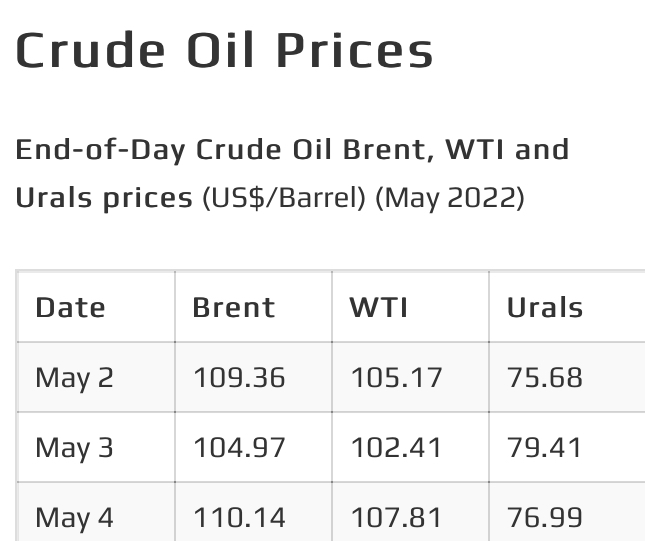
Task: Select Urals price 76.99
Action: click(x=545, y=518)
